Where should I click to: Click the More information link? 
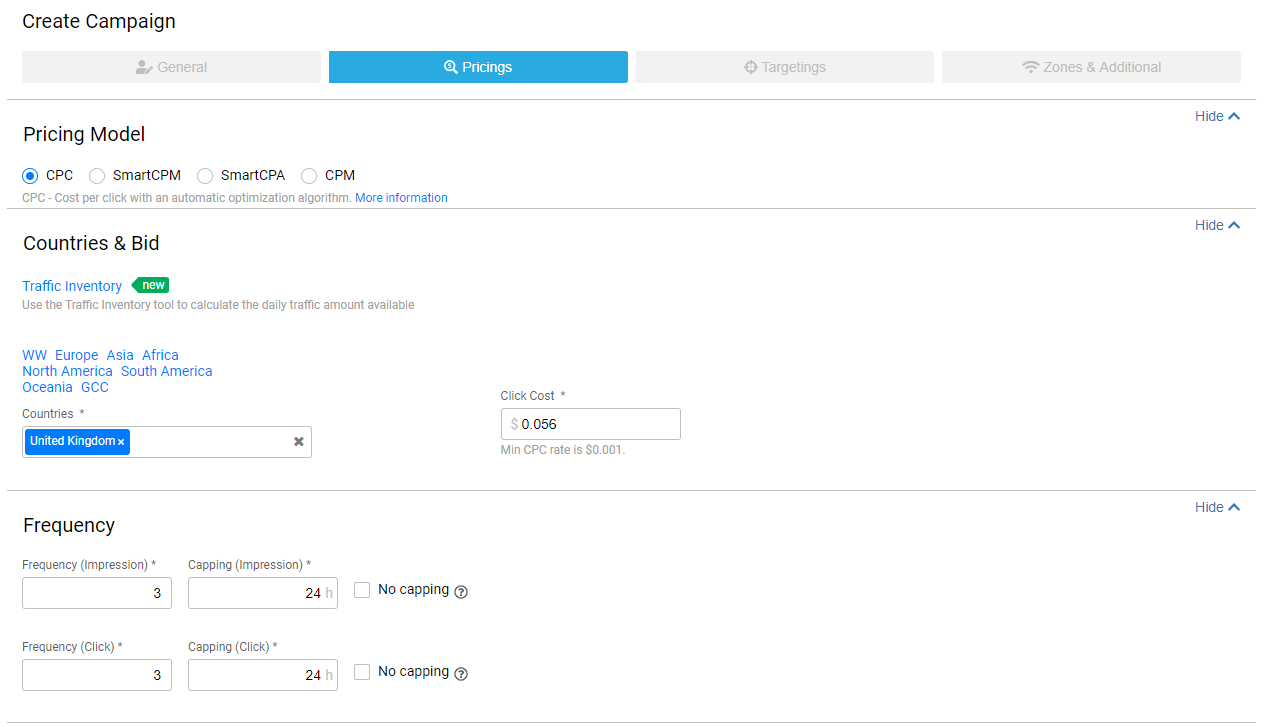(x=401, y=198)
